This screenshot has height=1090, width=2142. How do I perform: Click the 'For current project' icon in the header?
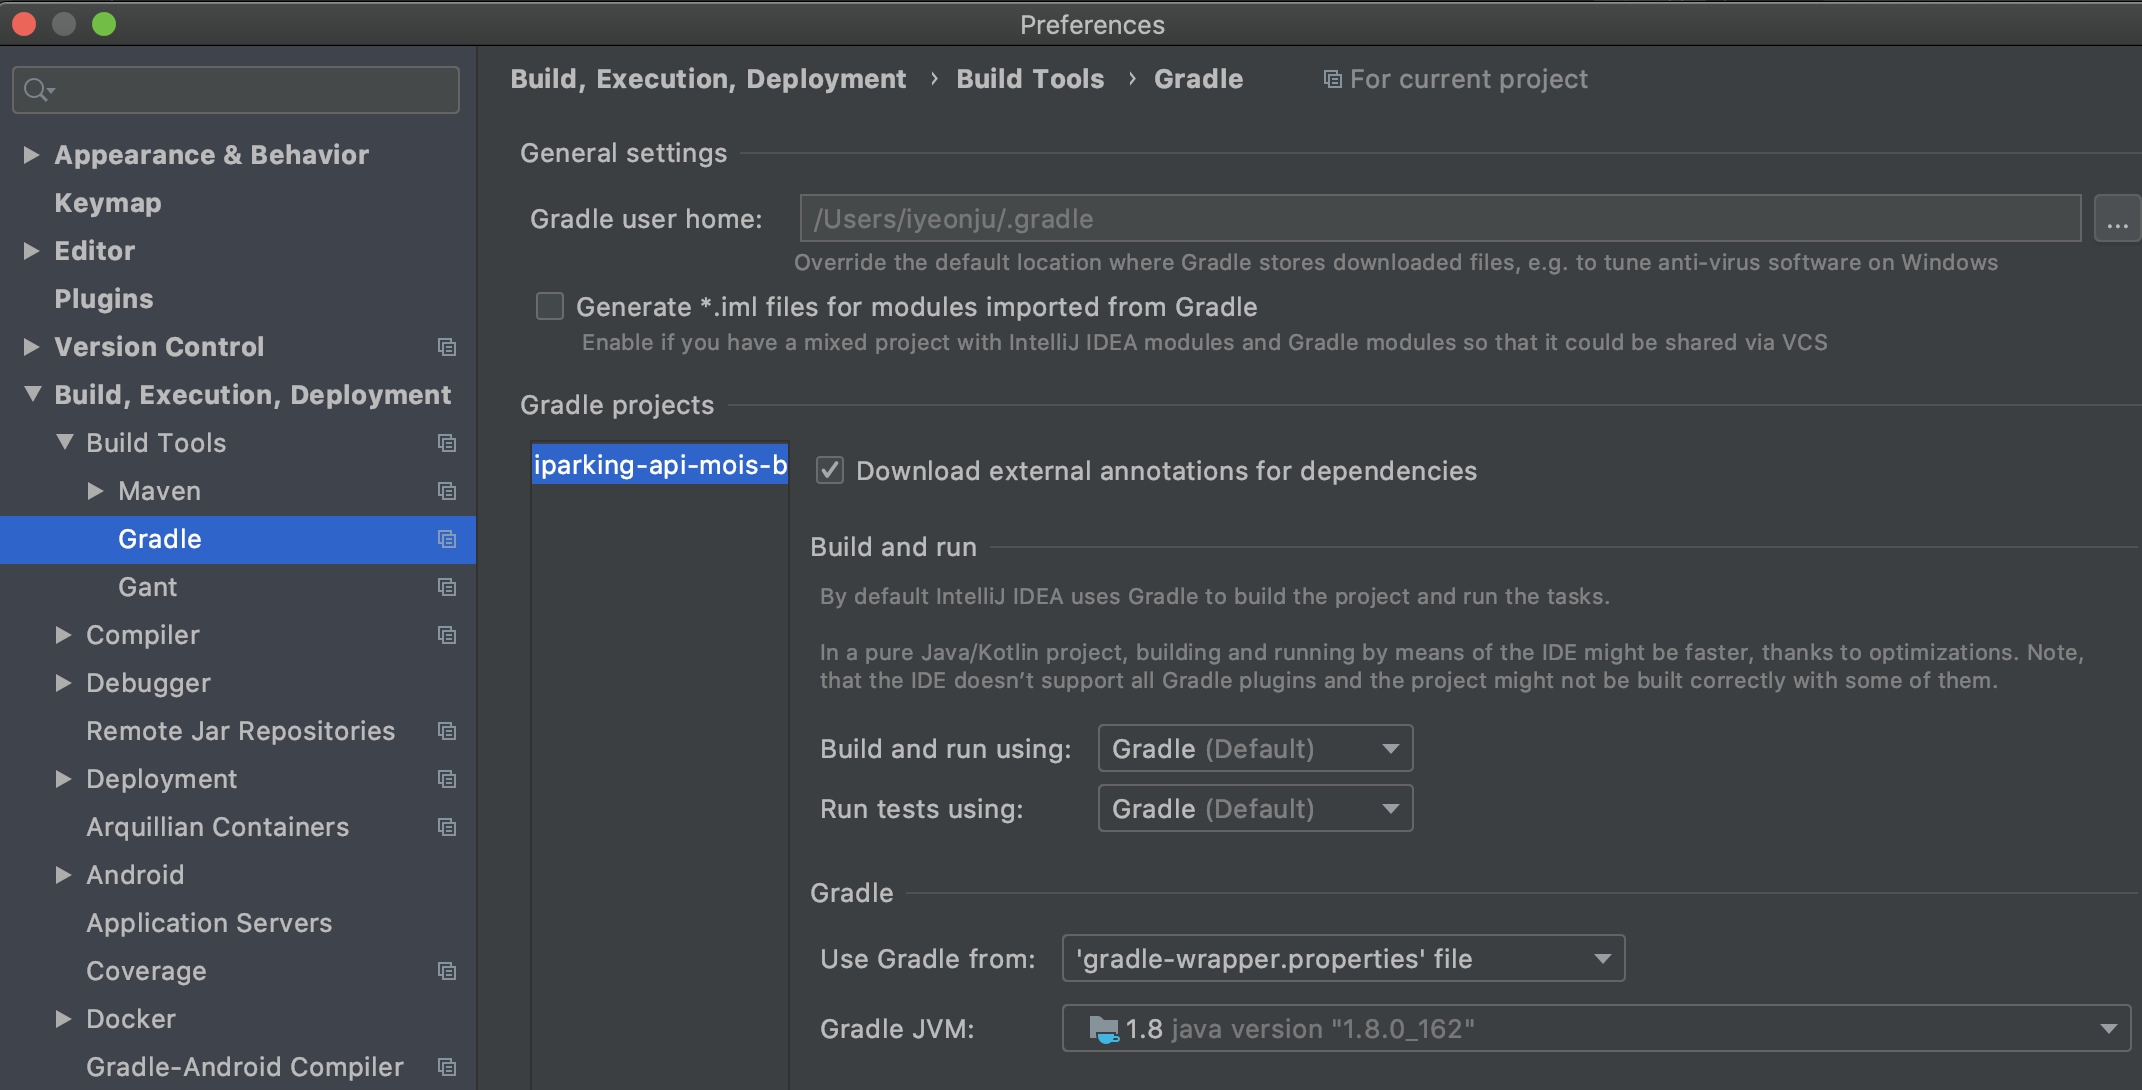click(x=1331, y=78)
